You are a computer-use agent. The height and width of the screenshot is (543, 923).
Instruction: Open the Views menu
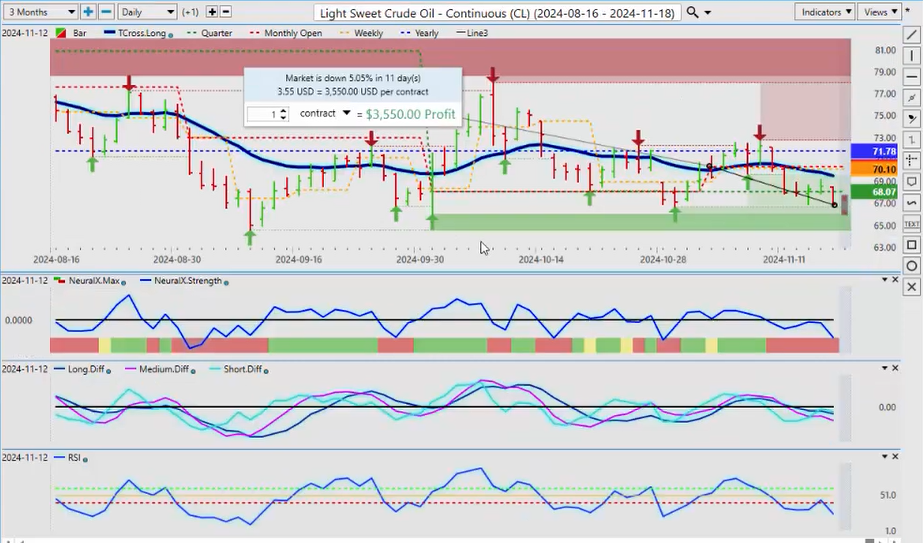(880, 12)
